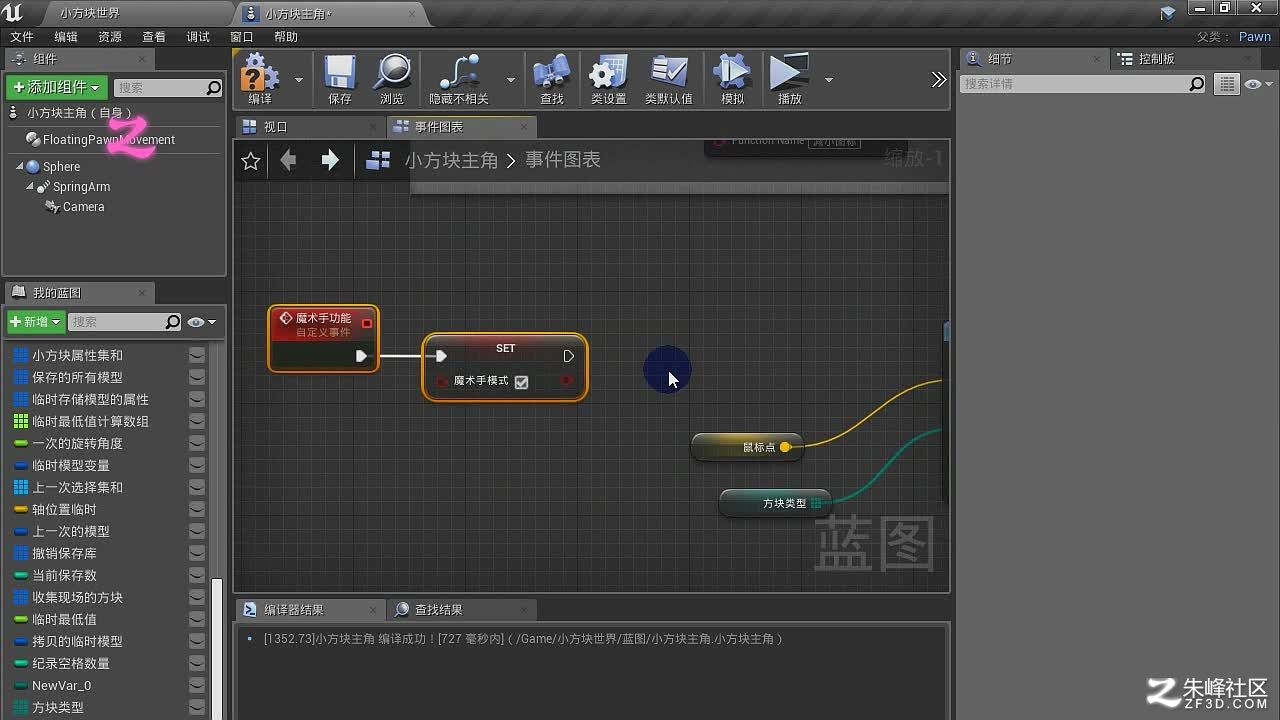
Task: Open the 文件 menu
Action: pyautogui.click(x=22, y=37)
